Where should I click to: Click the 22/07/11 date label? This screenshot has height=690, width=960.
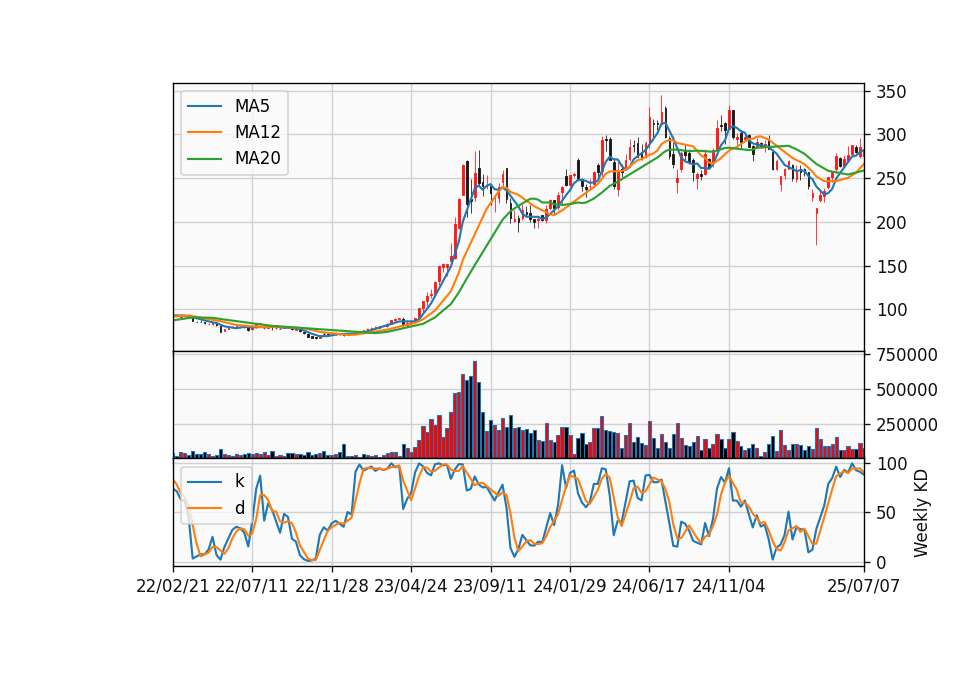tap(252, 586)
